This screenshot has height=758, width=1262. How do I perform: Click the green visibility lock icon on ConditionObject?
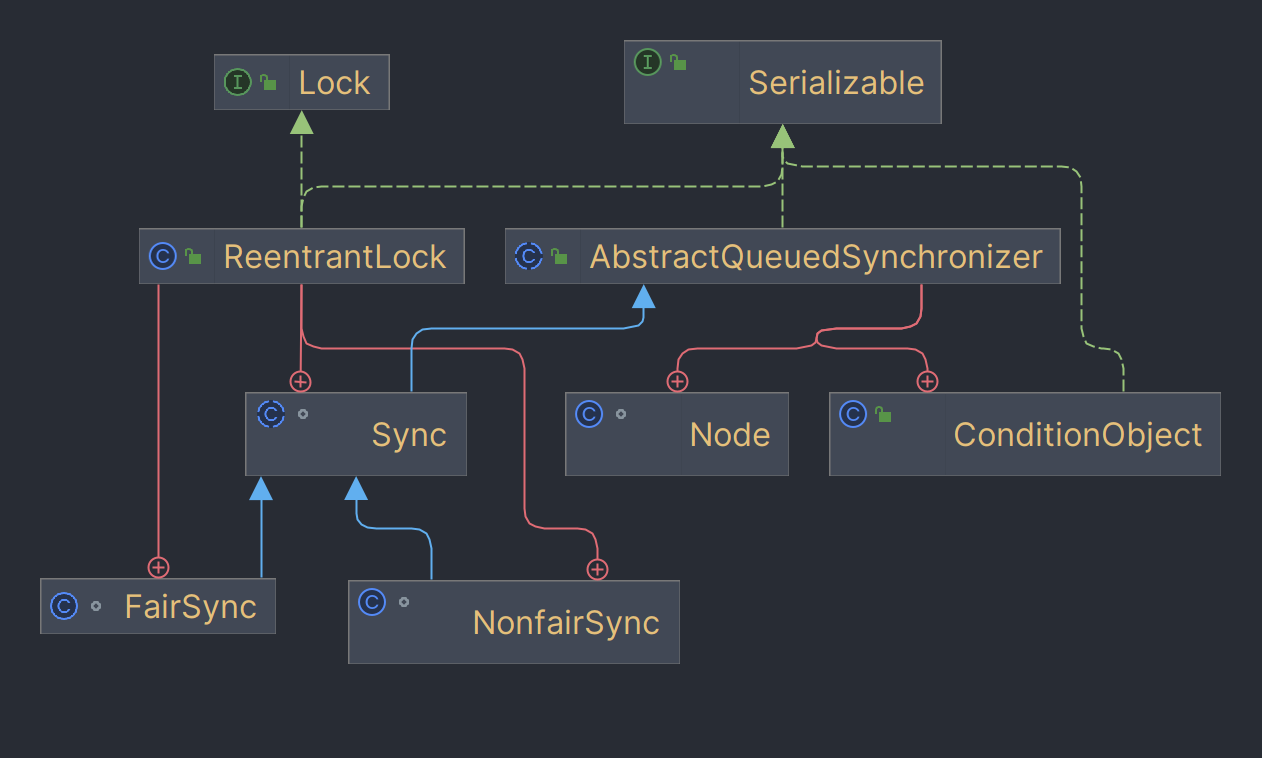coord(883,414)
